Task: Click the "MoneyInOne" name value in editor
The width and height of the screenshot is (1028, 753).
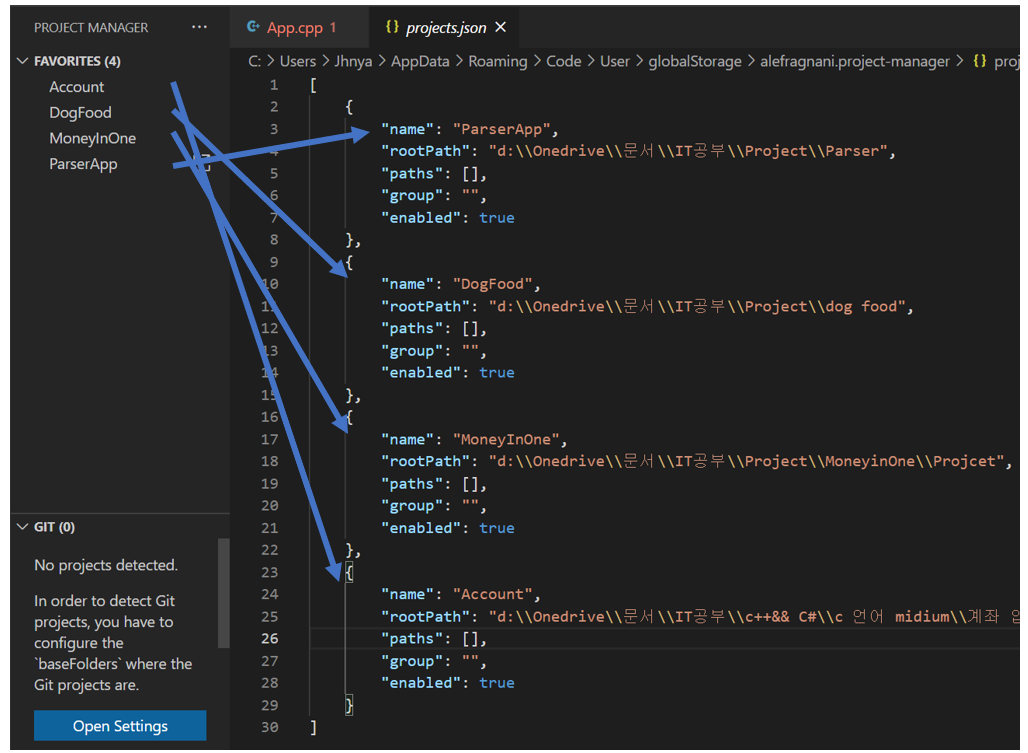Action: (505, 439)
